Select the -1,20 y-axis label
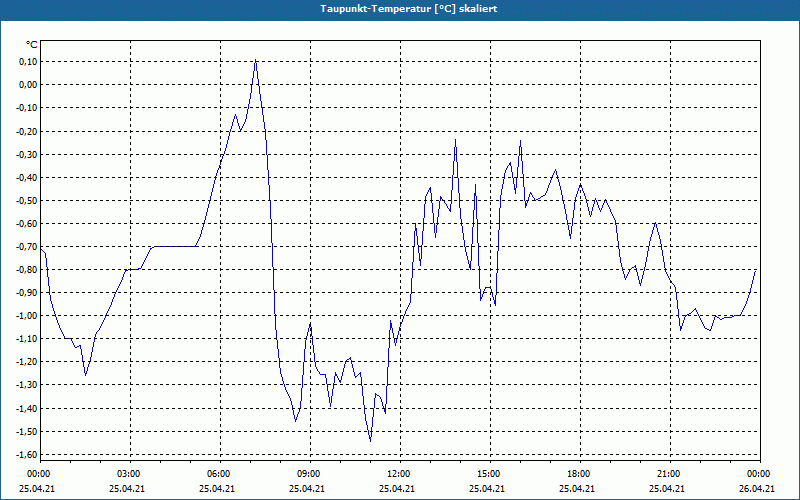Viewport: 800px width, 500px height. [x=26, y=362]
